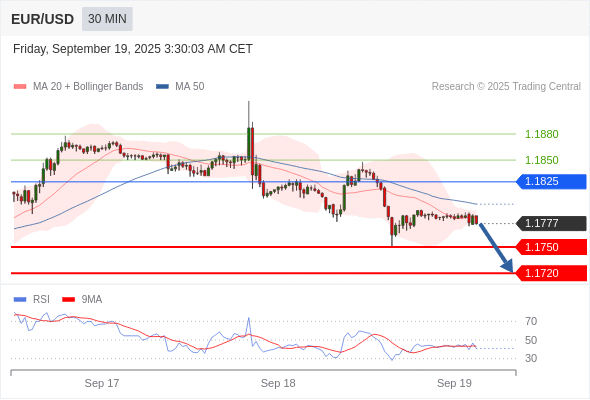The width and height of the screenshot is (590, 400).
Task: Select the 1.1750 support price tag
Action: tap(551, 247)
